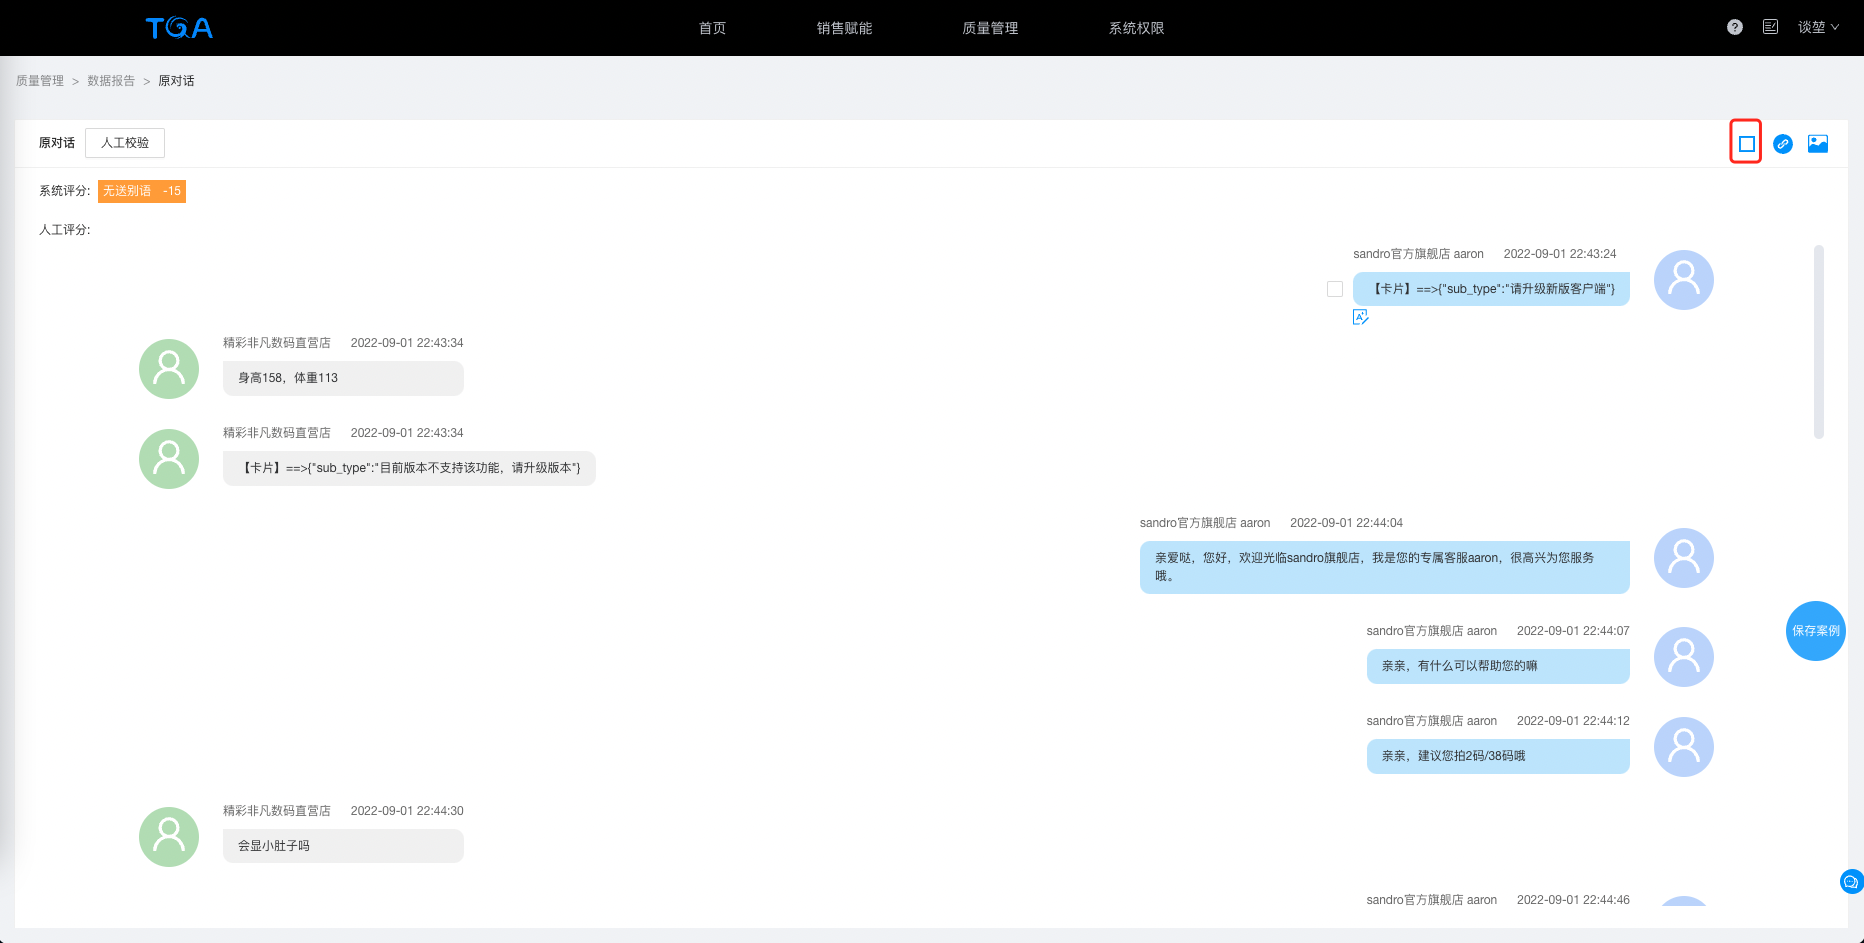Open 销售赋能 menu
The image size is (1864, 943).
[x=845, y=28]
